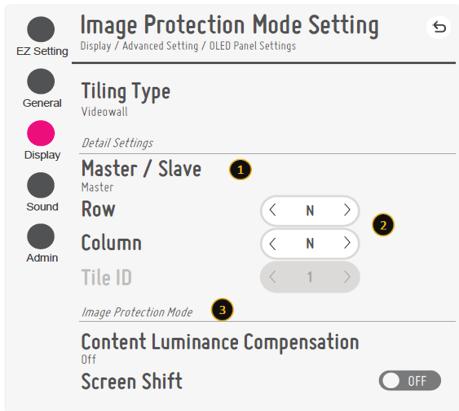Screen dimensions: 459x411
Task: Click the Tile ID right chevron
Action: point(347,277)
